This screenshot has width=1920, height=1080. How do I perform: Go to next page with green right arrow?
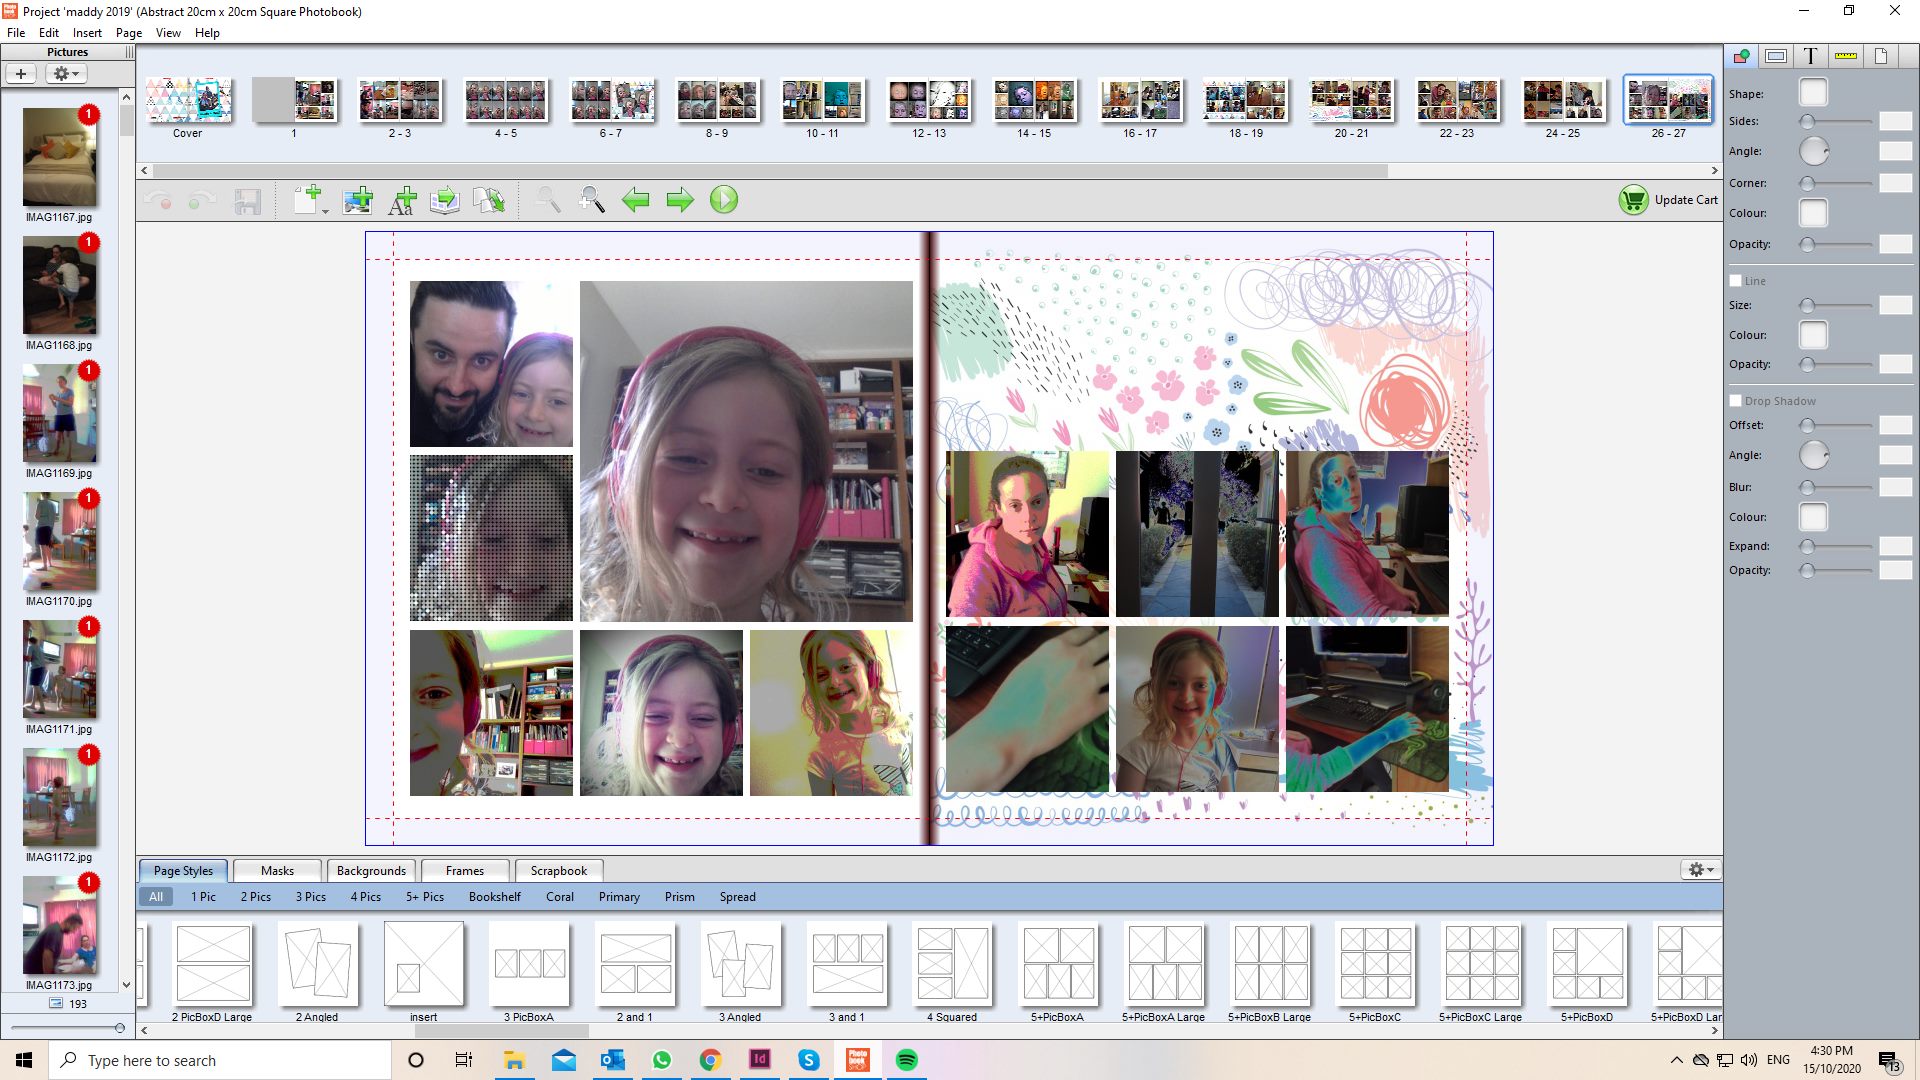point(680,200)
